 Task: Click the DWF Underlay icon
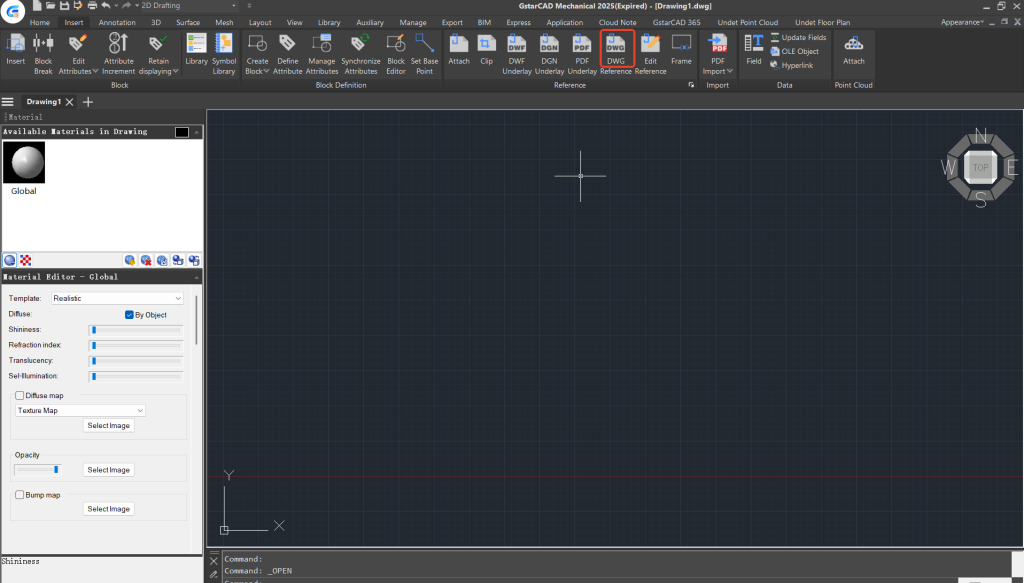[x=517, y=54]
